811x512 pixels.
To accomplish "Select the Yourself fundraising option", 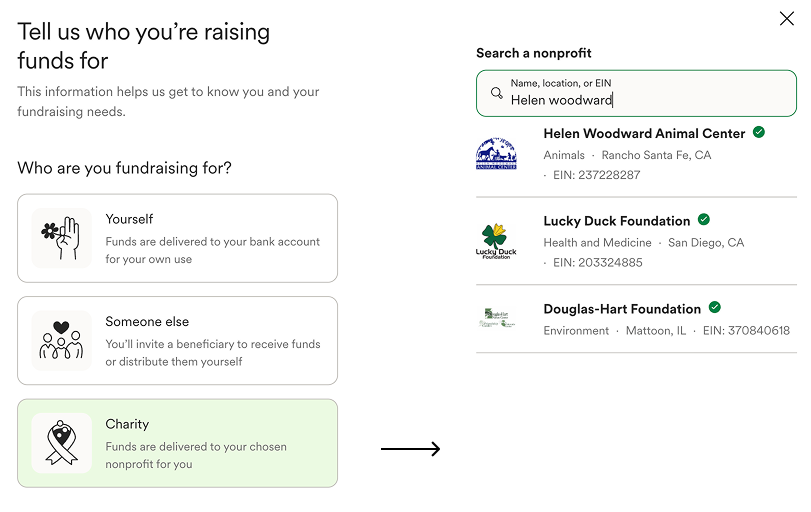I will pos(177,238).
